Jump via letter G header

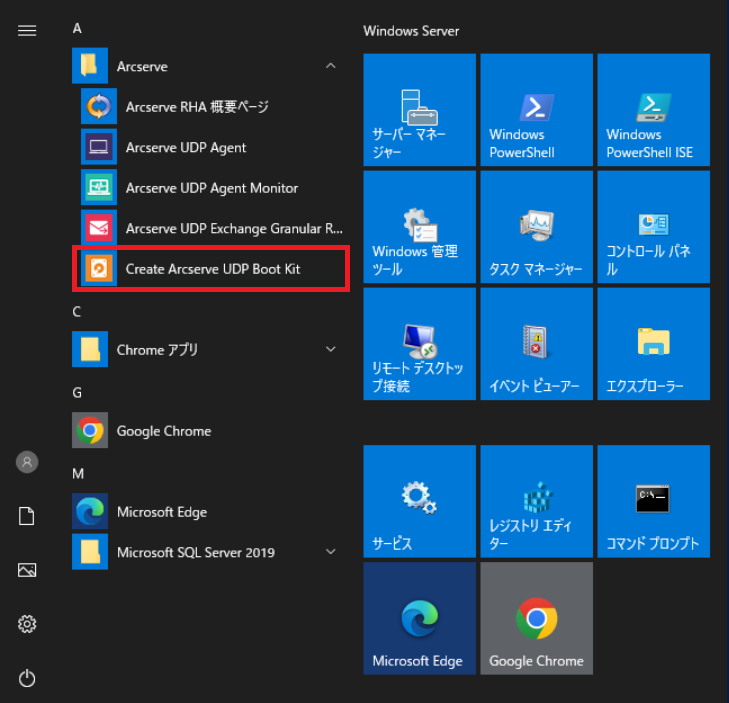pos(77,393)
